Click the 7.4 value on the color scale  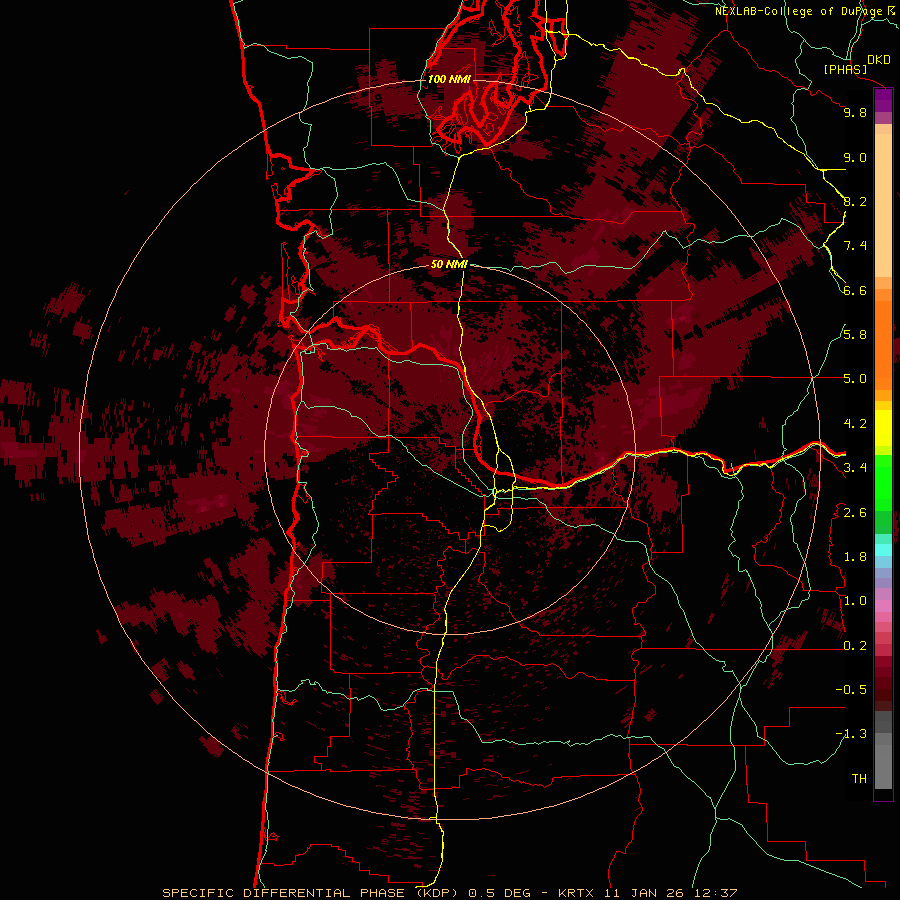[x=855, y=246]
